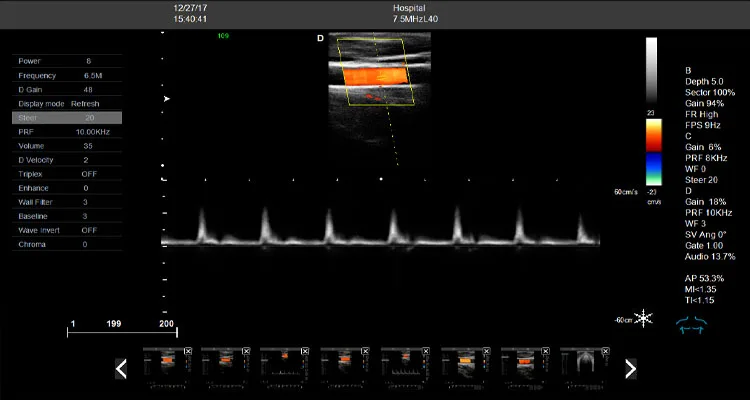Viewport: 750px width, 400px height.
Task: Select the Wall Filter parameter row
Action: click(67, 202)
